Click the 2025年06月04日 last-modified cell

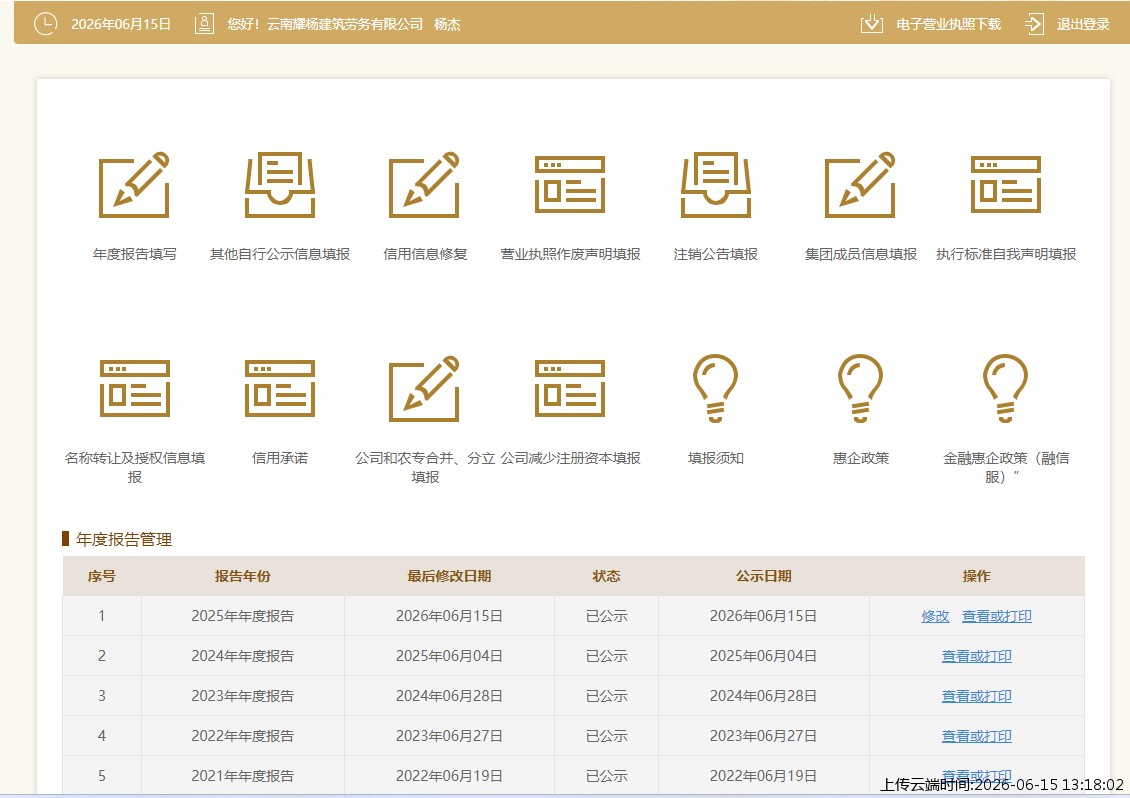pyautogui.click(x=449, y=656)
